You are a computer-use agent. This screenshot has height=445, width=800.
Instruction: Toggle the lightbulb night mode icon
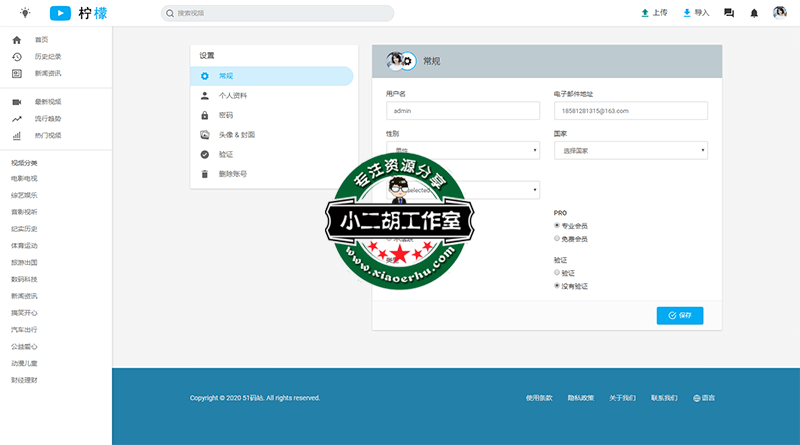(24, 13)
